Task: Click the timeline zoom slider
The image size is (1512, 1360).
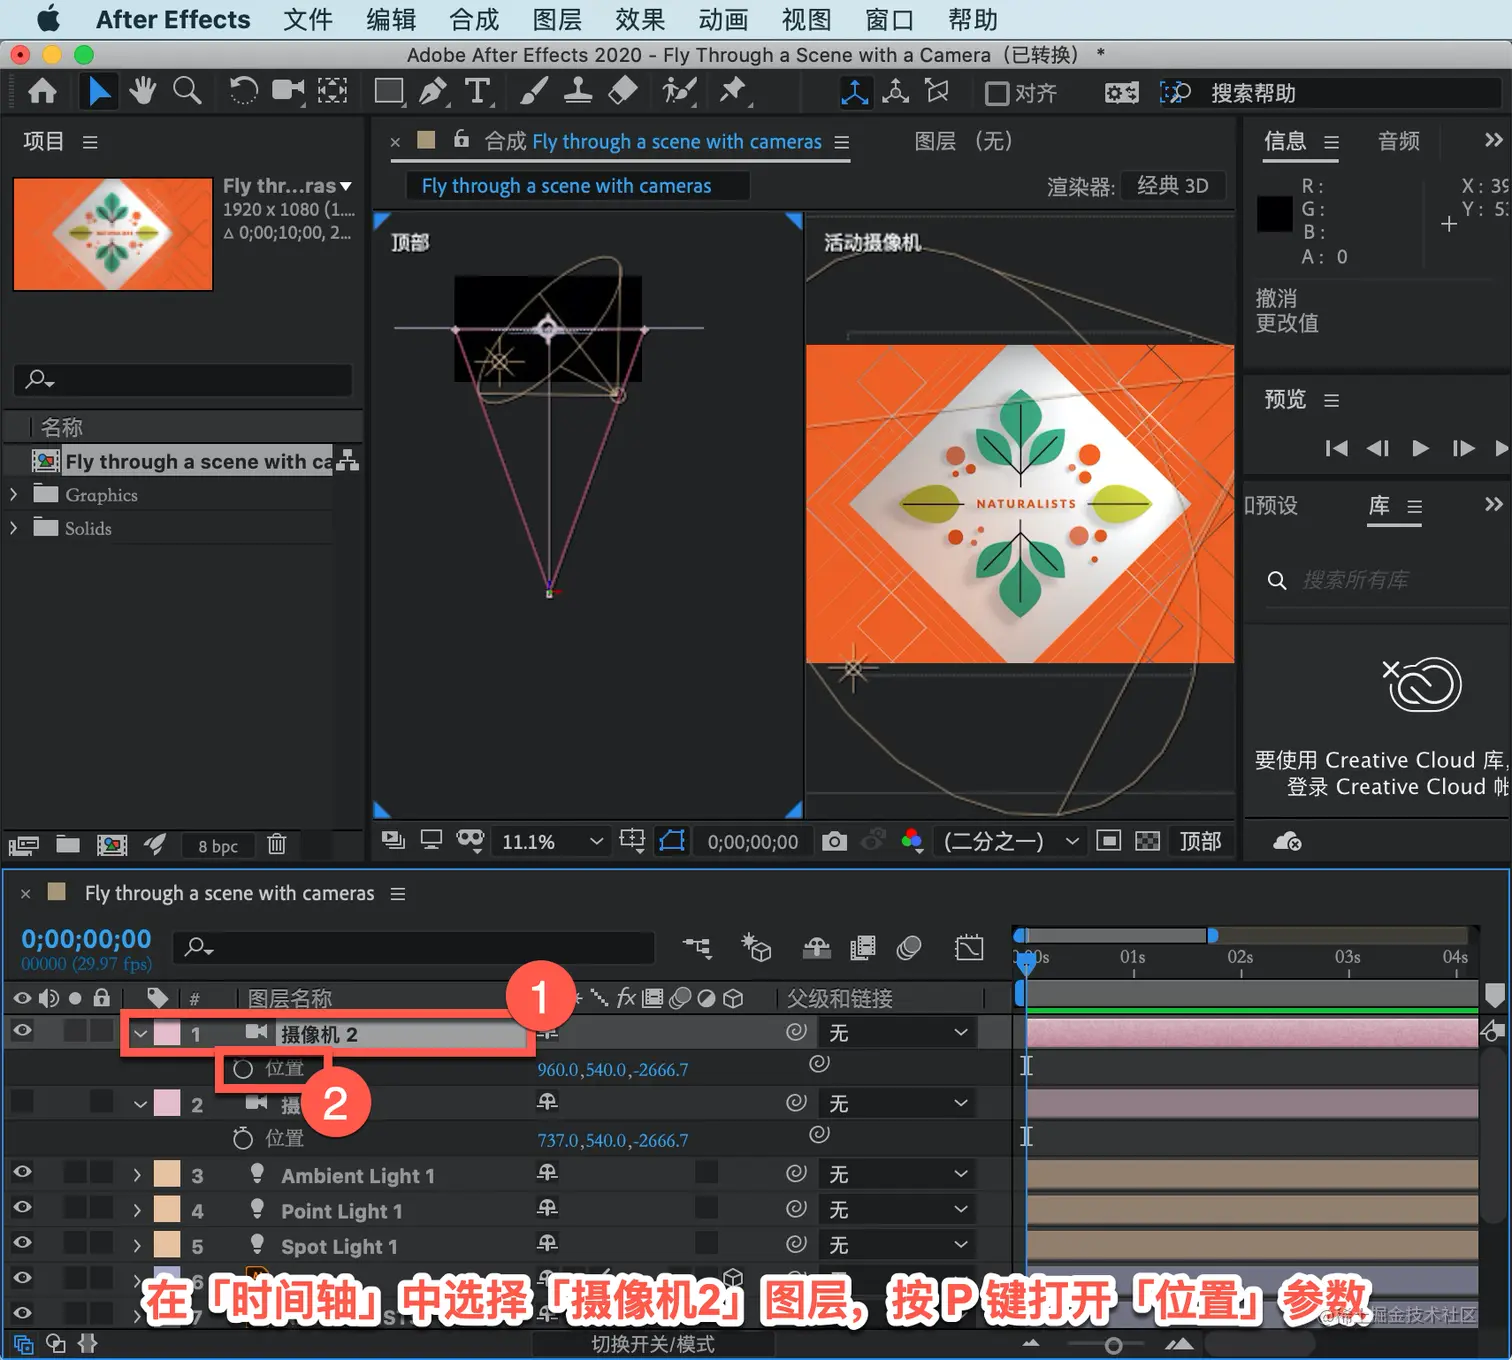Action: pos(1112,1345)
